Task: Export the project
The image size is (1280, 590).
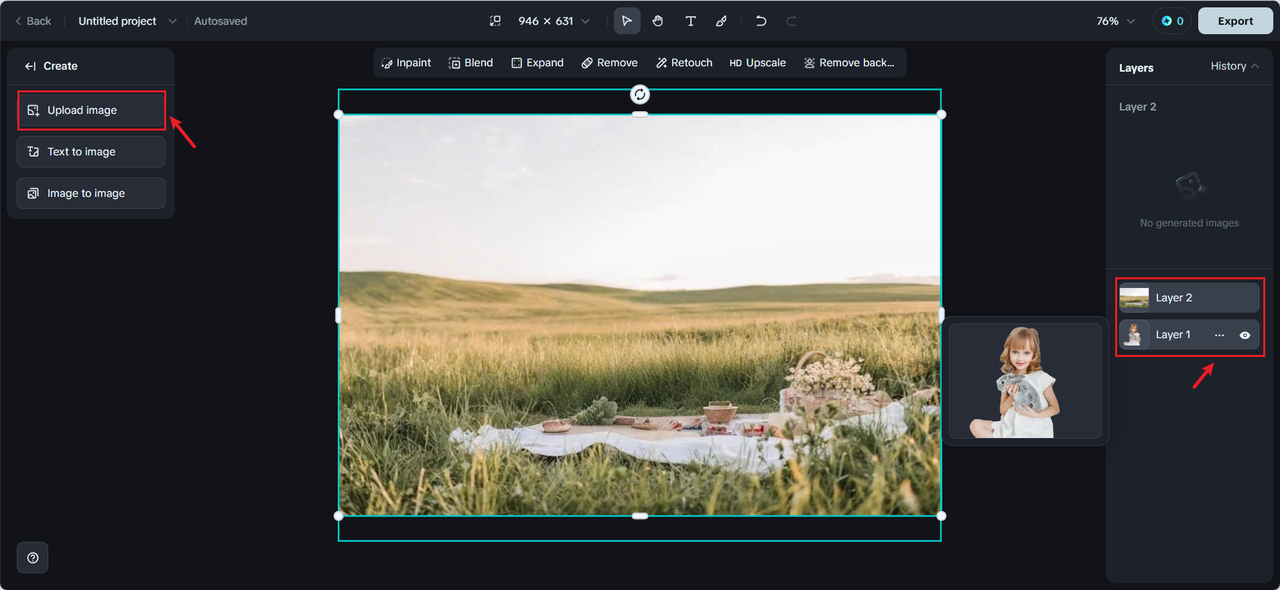Action: coord(1235,21)
